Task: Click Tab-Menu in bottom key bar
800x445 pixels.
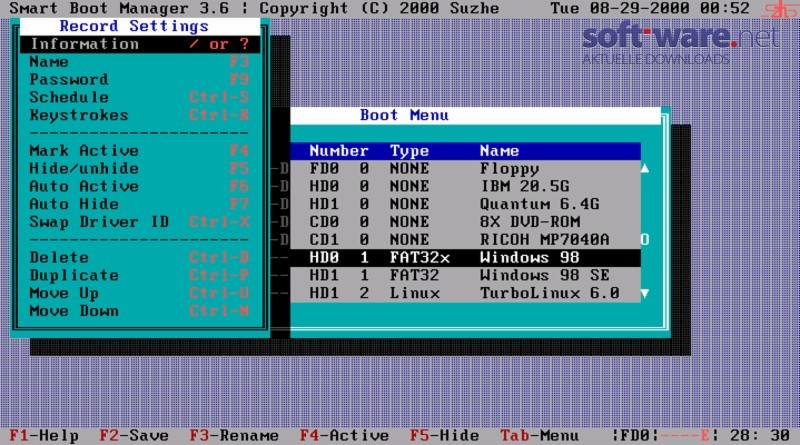Action: click(539, 435)
